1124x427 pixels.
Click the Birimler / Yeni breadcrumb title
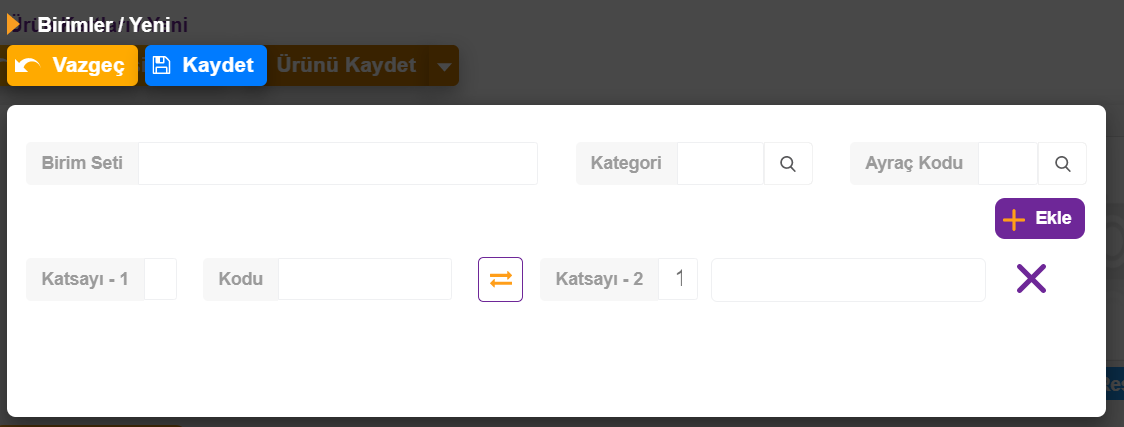tap(104, 25)
